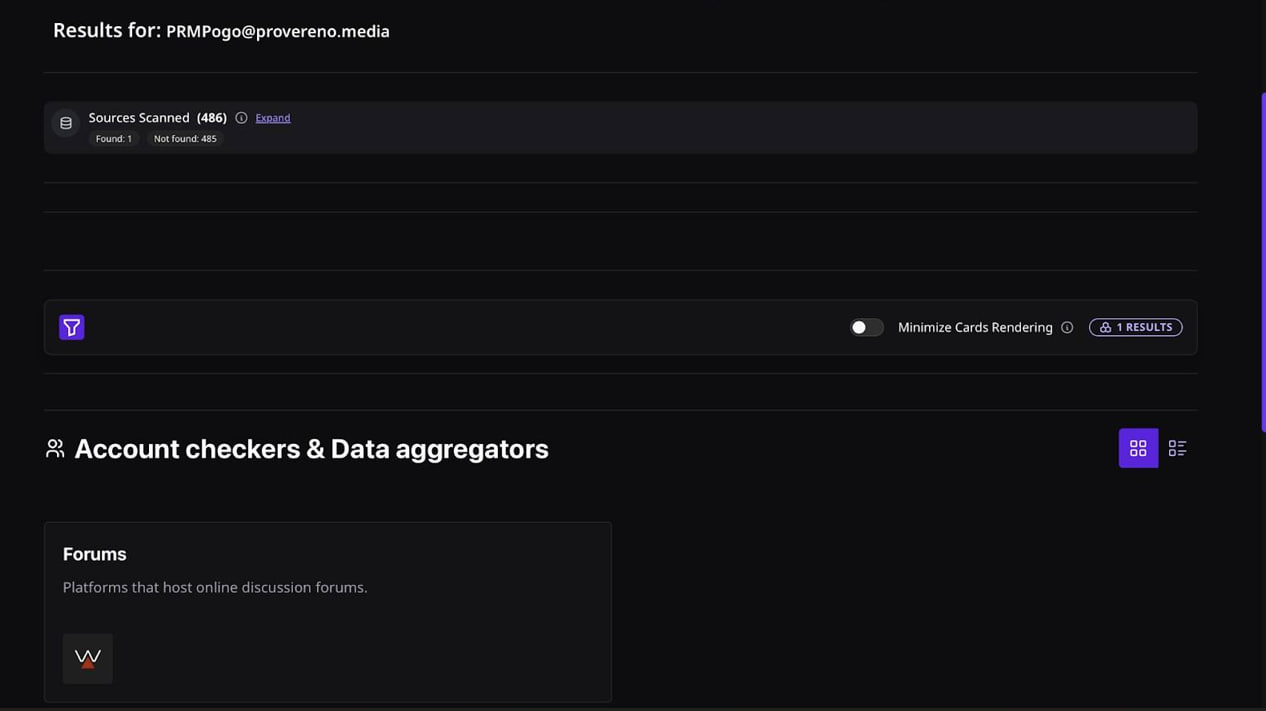1266x711 pixels.
Task: Click the page vertical scrollbar
Action: pyautogui.click(x=1262, y=262)
